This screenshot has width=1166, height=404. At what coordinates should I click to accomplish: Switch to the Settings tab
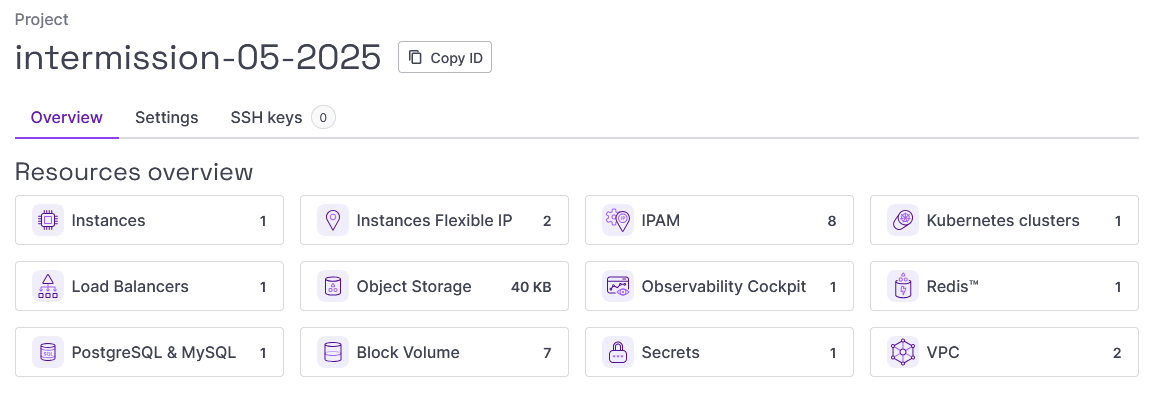pyautogui.click(x=167, y=118)
